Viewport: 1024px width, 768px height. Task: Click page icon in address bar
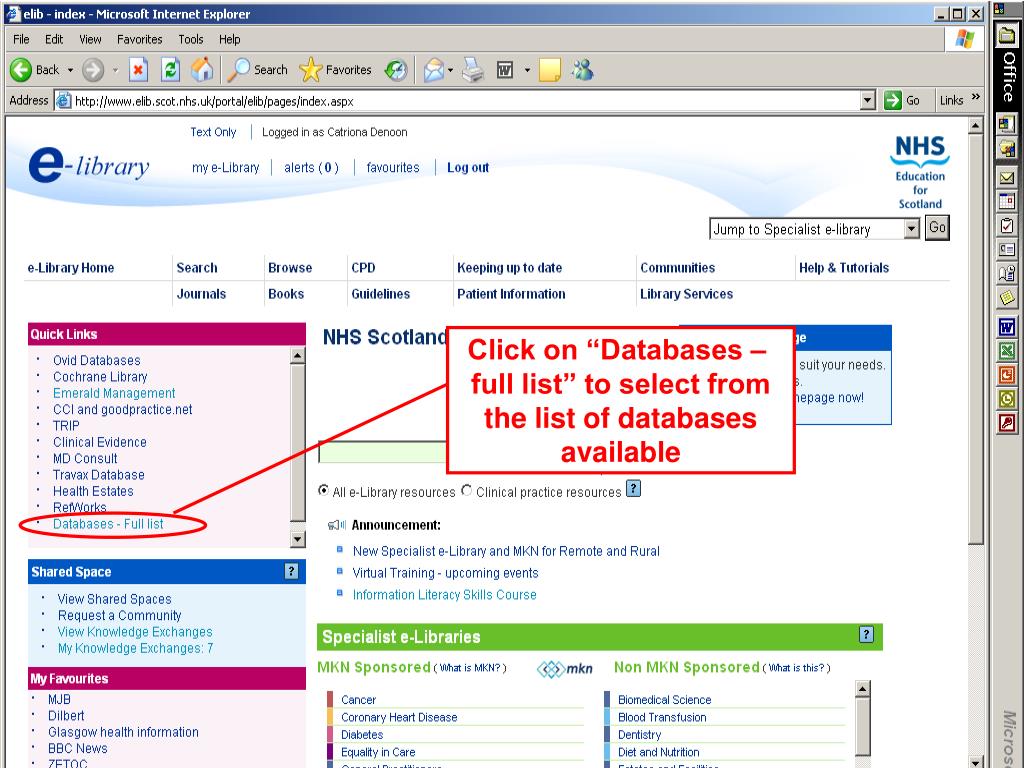coord(63,101)
